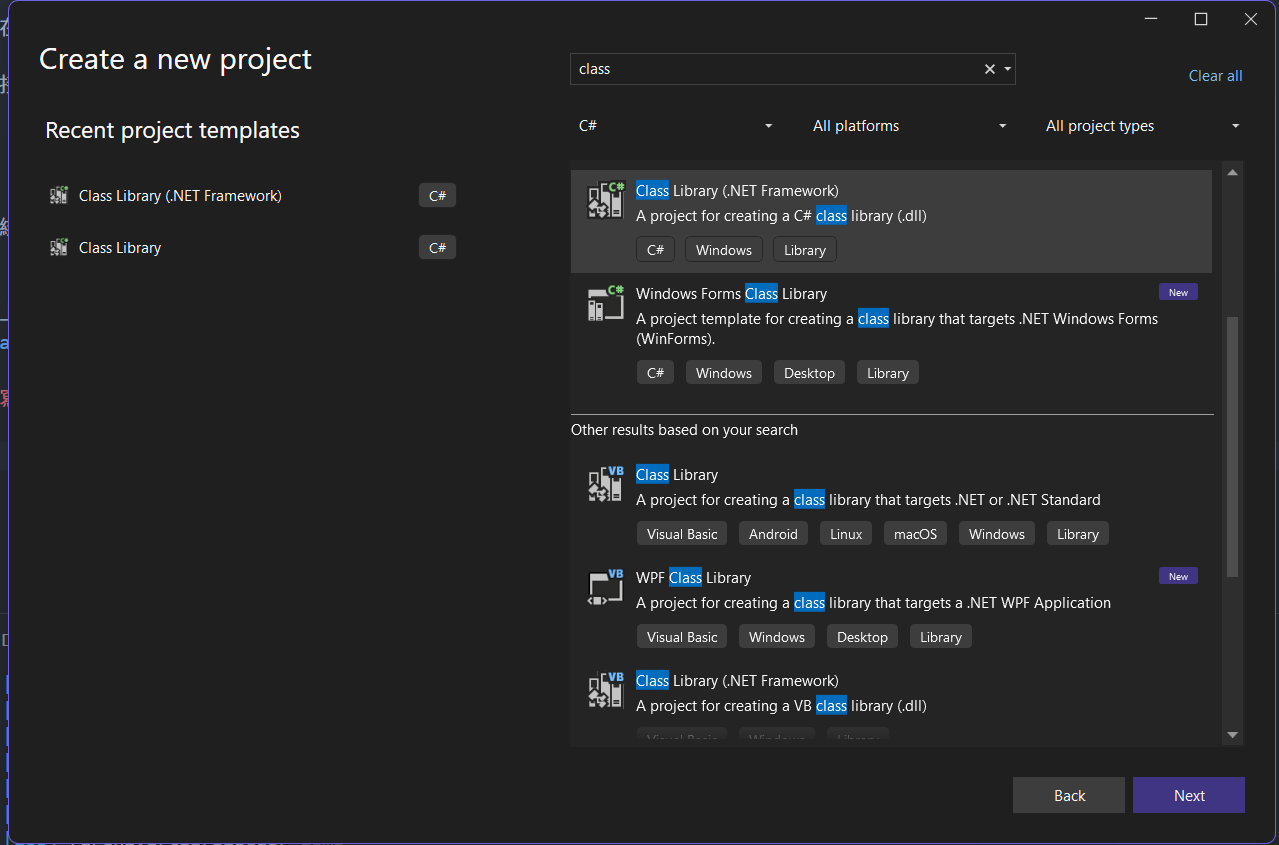Click the Clear all link
Viewport: 1279px width, 845px height.
(1215, 76)
